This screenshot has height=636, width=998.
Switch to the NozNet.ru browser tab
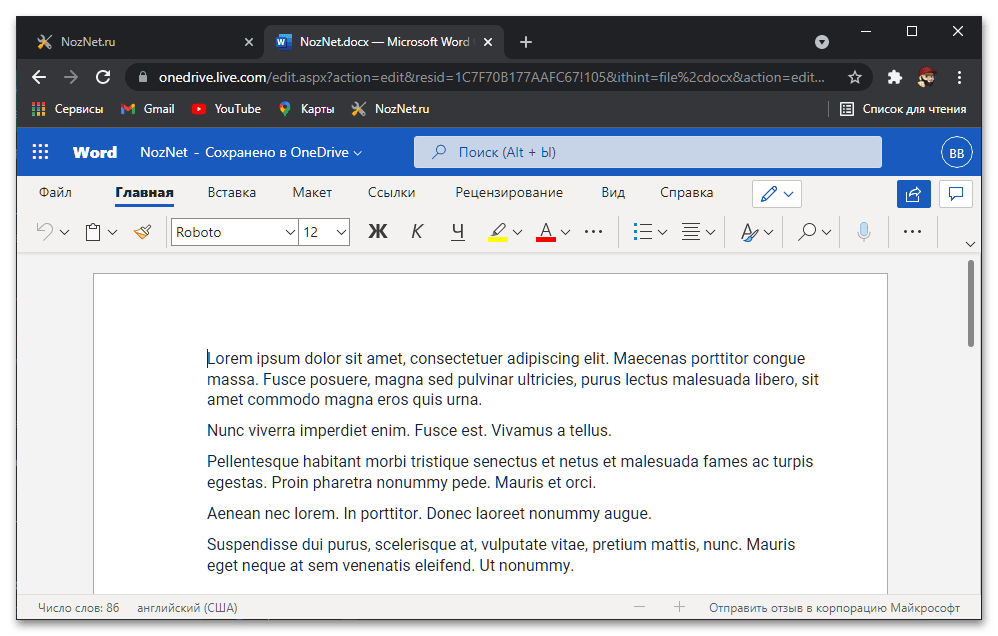[x=145, y=42]
